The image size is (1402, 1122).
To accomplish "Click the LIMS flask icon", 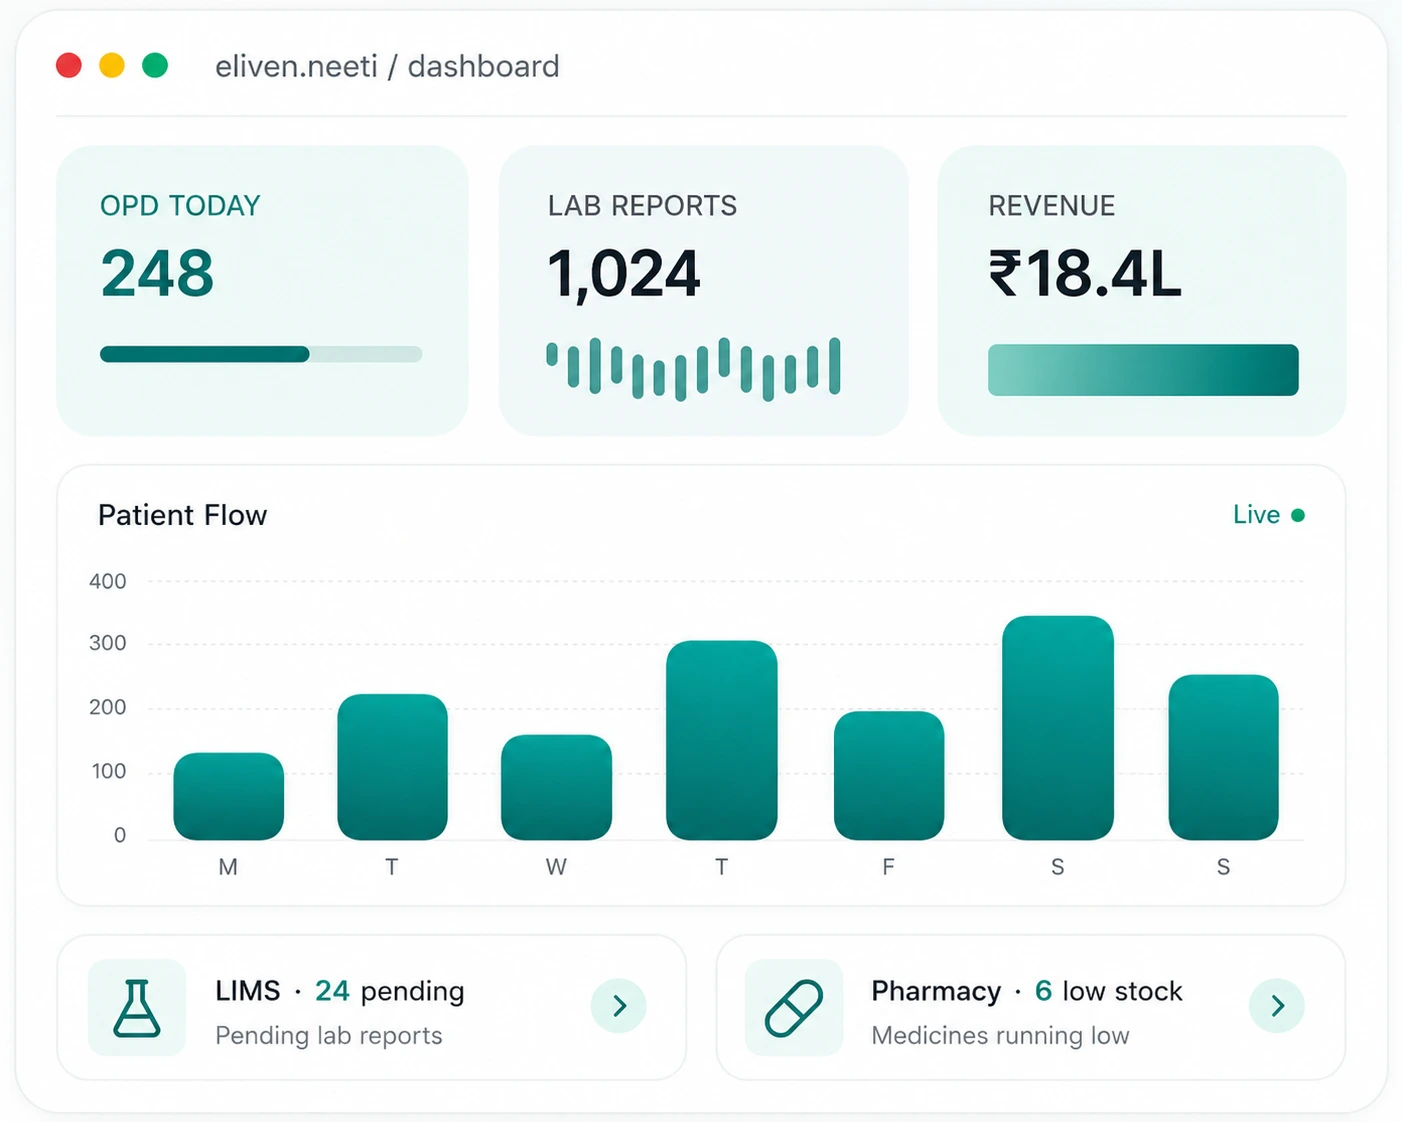I will pyautogui.click(x=137, y=1007).
